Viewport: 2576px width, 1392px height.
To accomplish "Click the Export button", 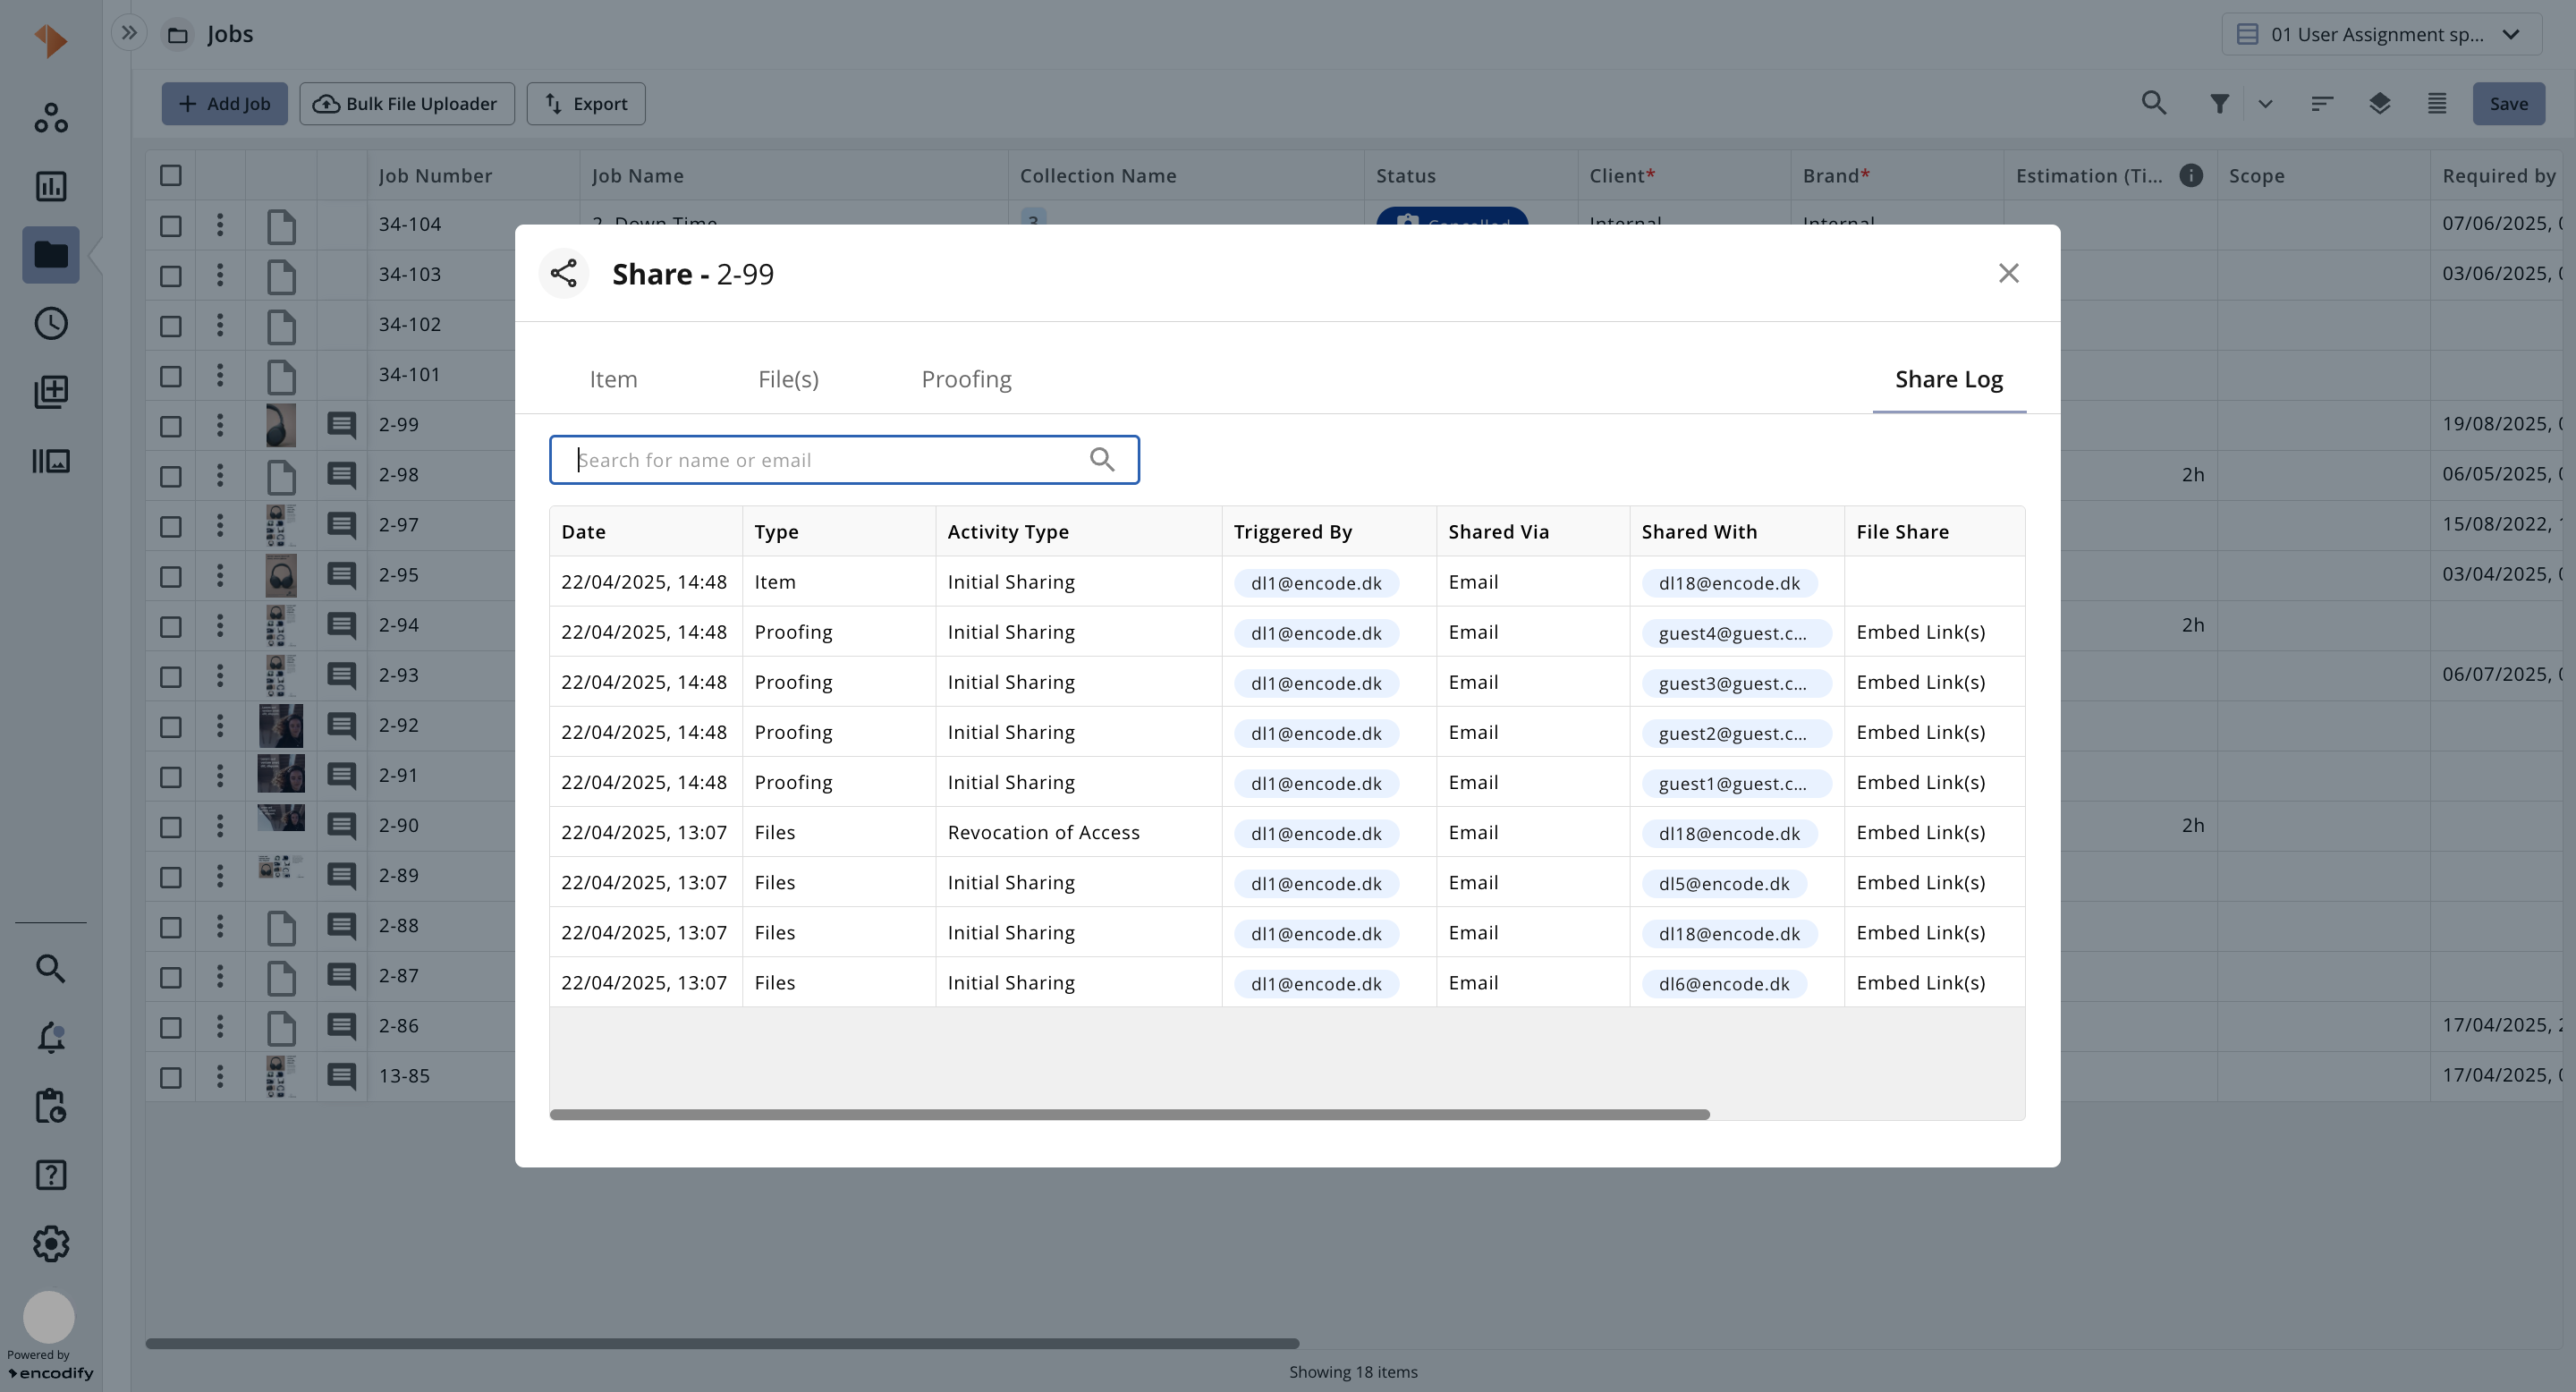I will pyautogui.click(x=586, y=103).
